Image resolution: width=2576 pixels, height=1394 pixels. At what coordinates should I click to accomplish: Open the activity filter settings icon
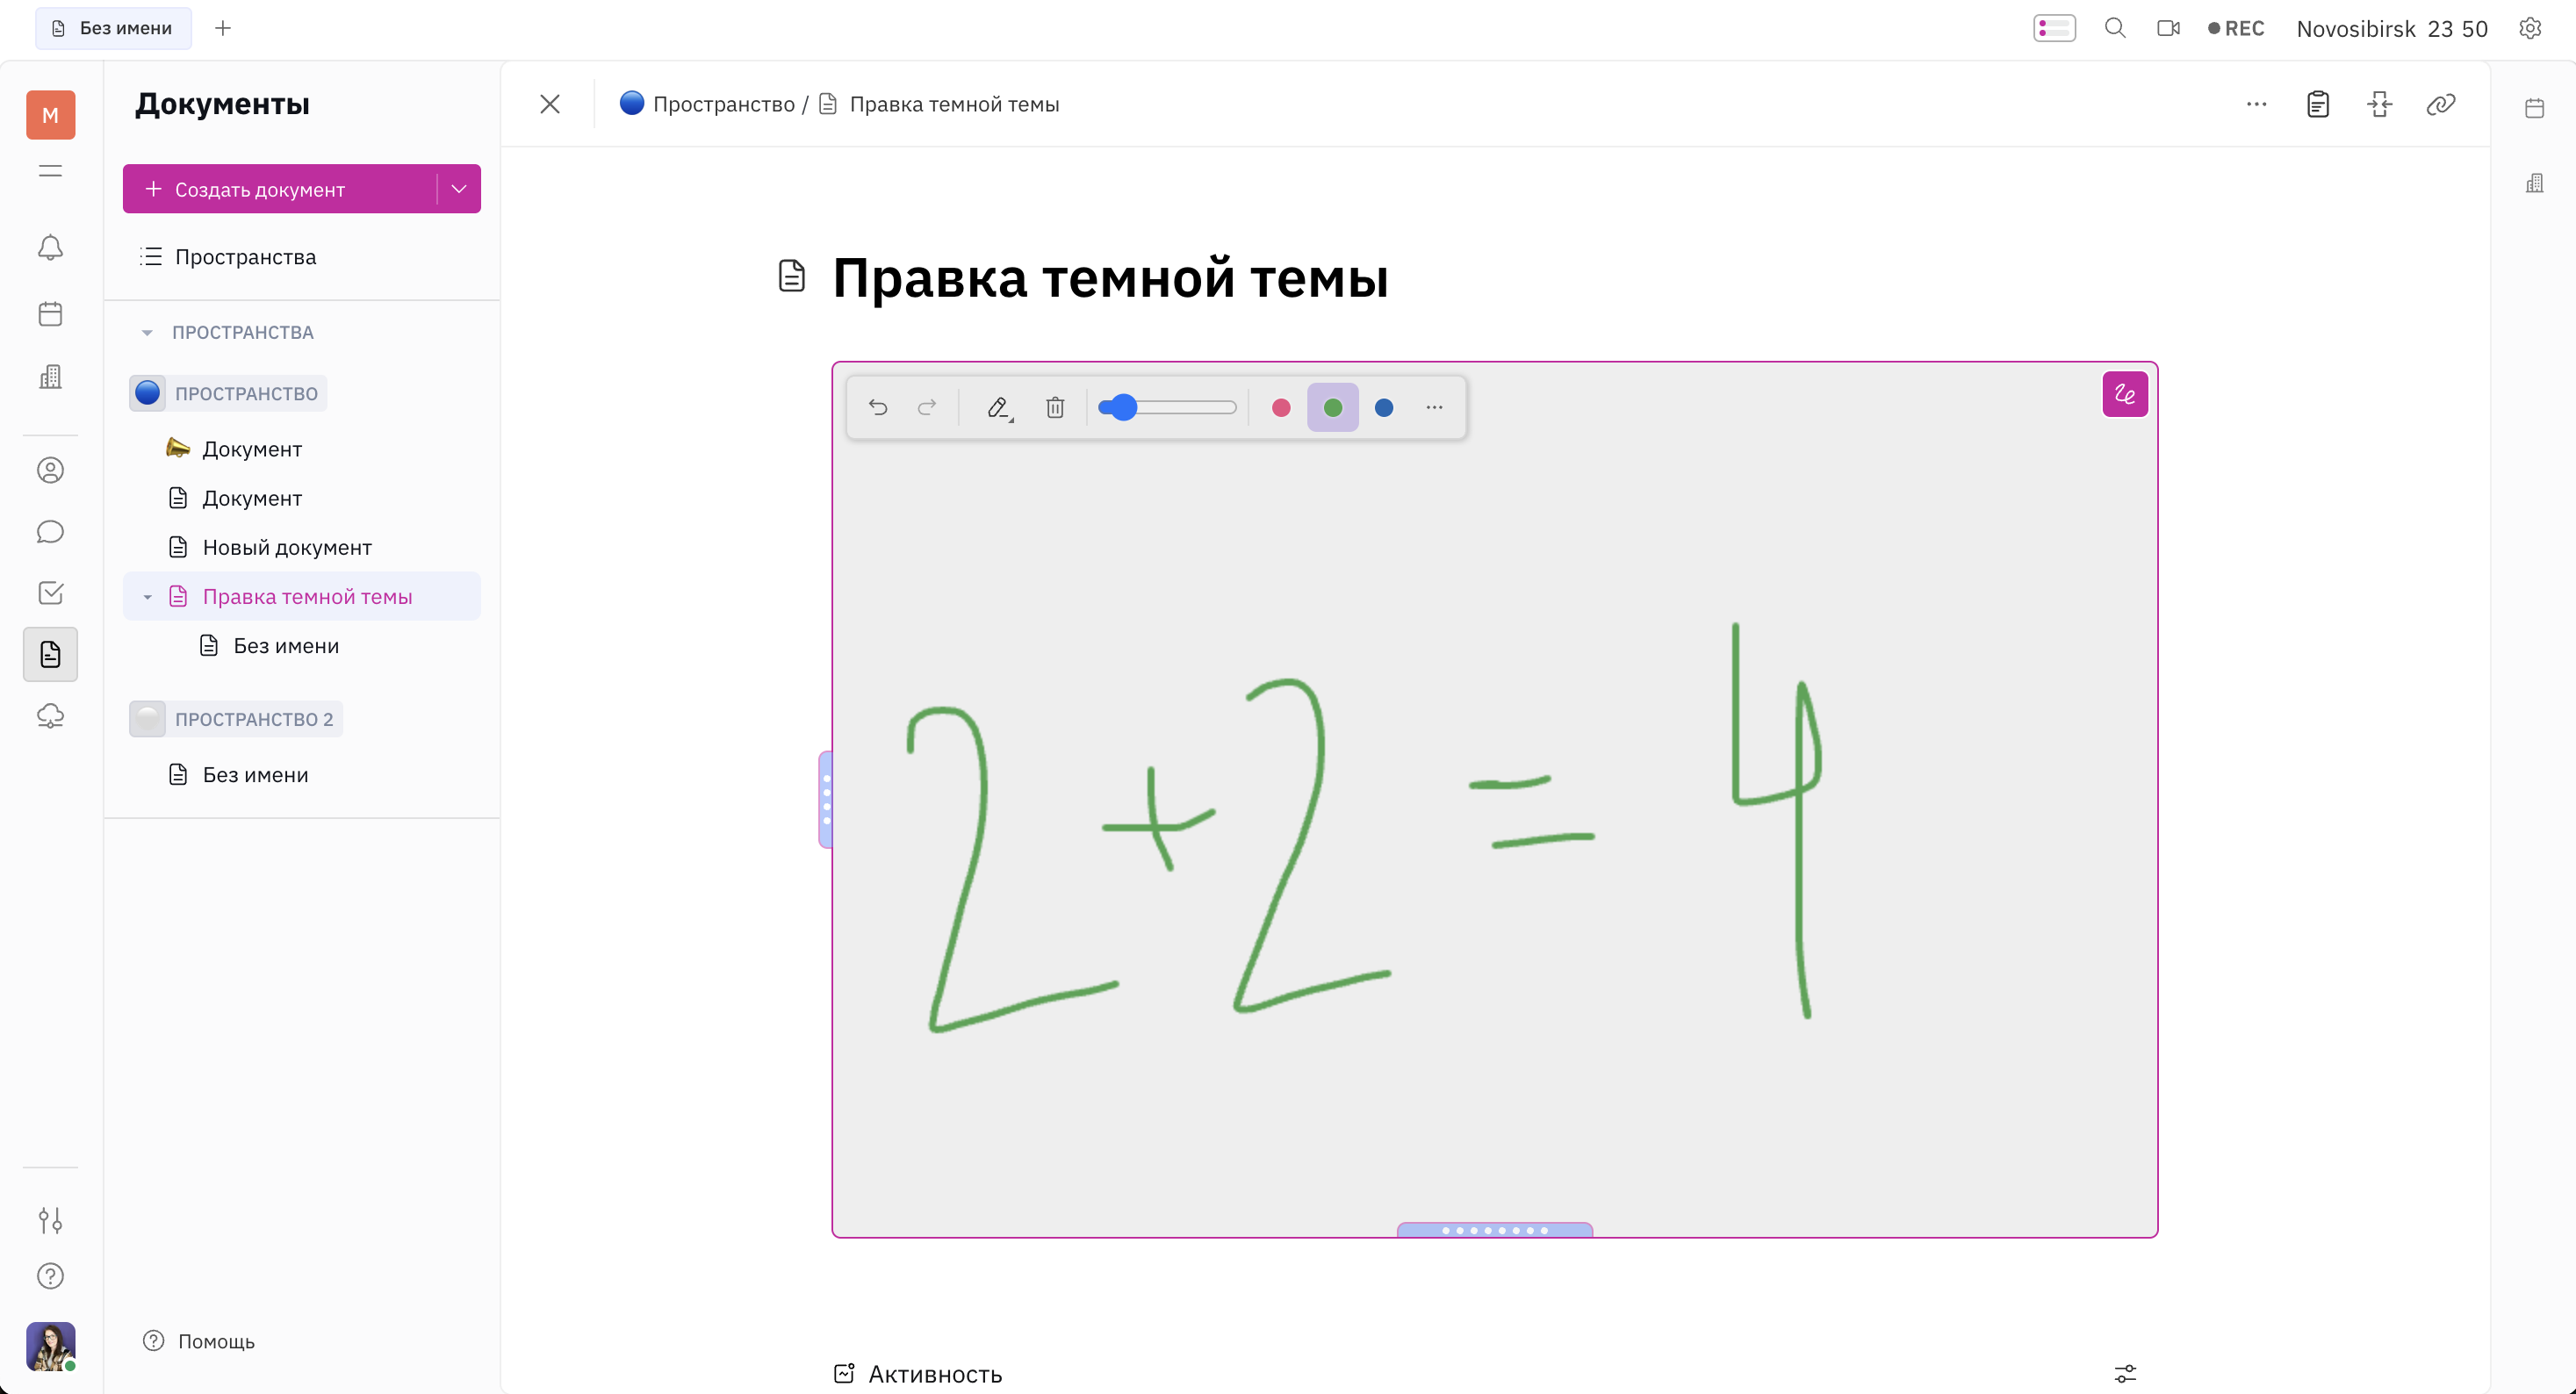click(x=2125, y=1373)
